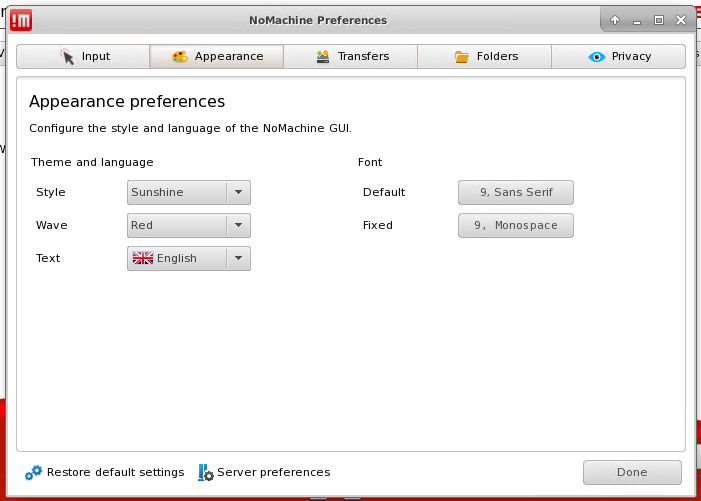
Task: Click the Fixed font label
Action: click(377, 225)
